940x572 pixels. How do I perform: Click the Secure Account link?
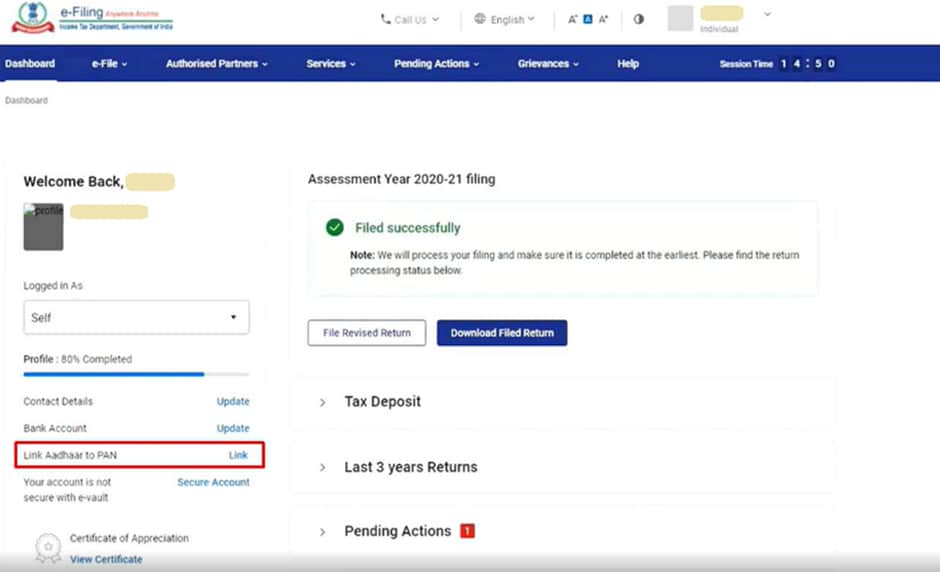click(213, 482)
